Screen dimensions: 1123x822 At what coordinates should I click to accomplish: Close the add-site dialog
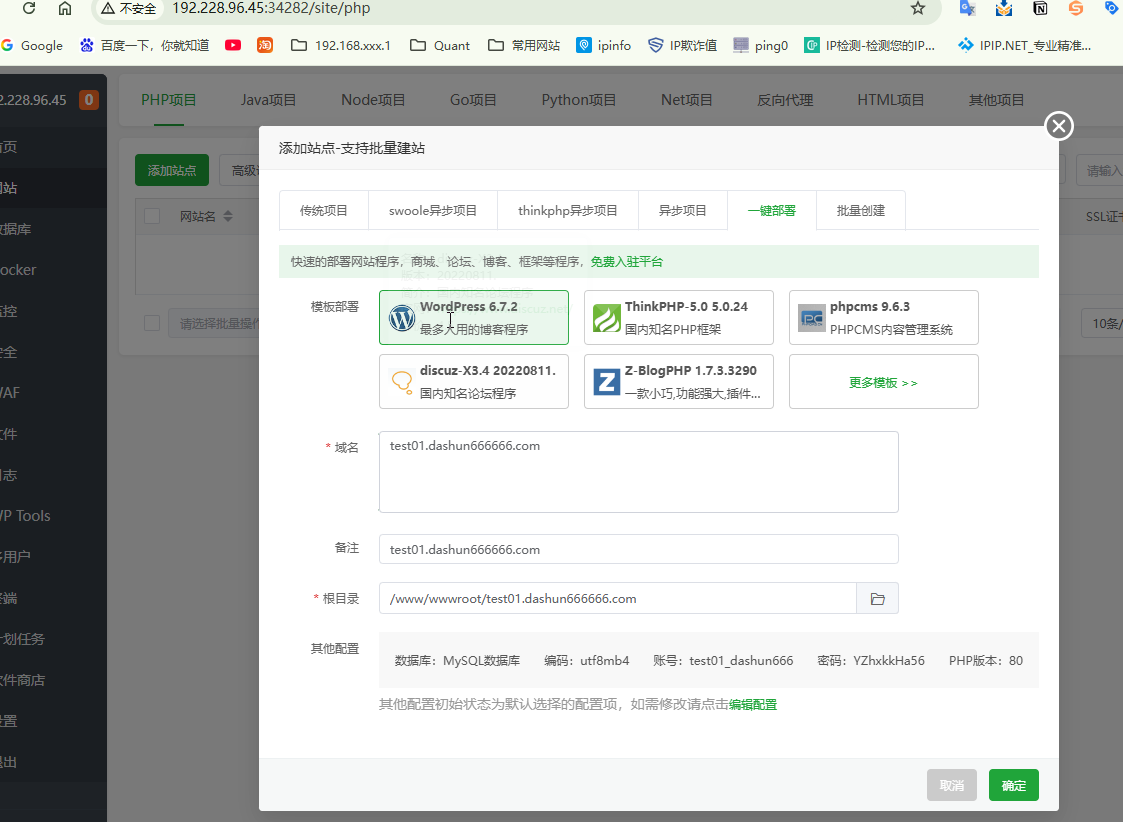[x=1059, y=126]
